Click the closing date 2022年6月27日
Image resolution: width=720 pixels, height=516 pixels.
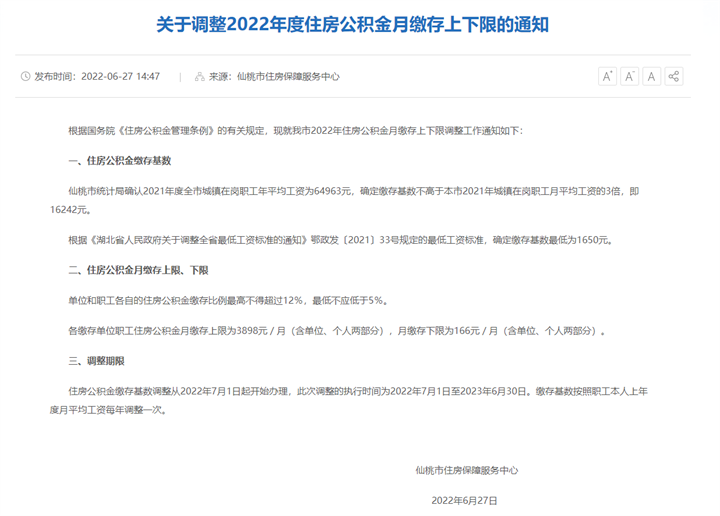(464, 499)
